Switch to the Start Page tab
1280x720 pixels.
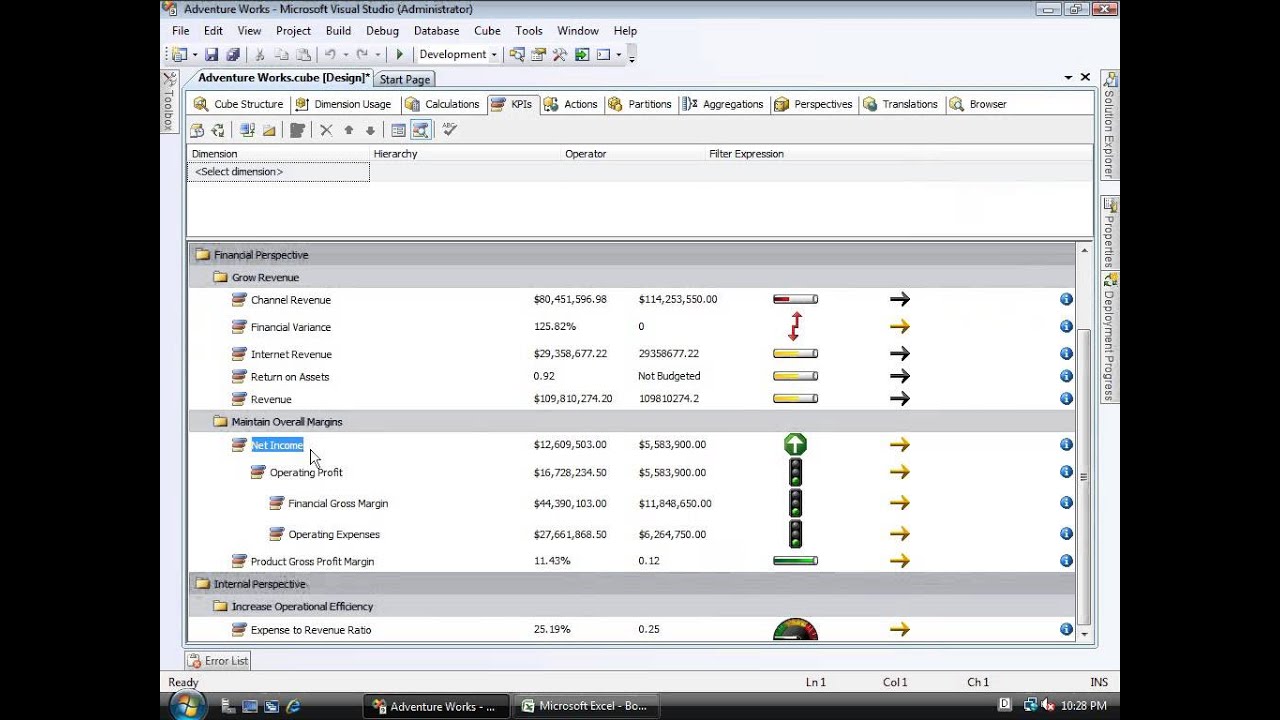coord(405,79)
